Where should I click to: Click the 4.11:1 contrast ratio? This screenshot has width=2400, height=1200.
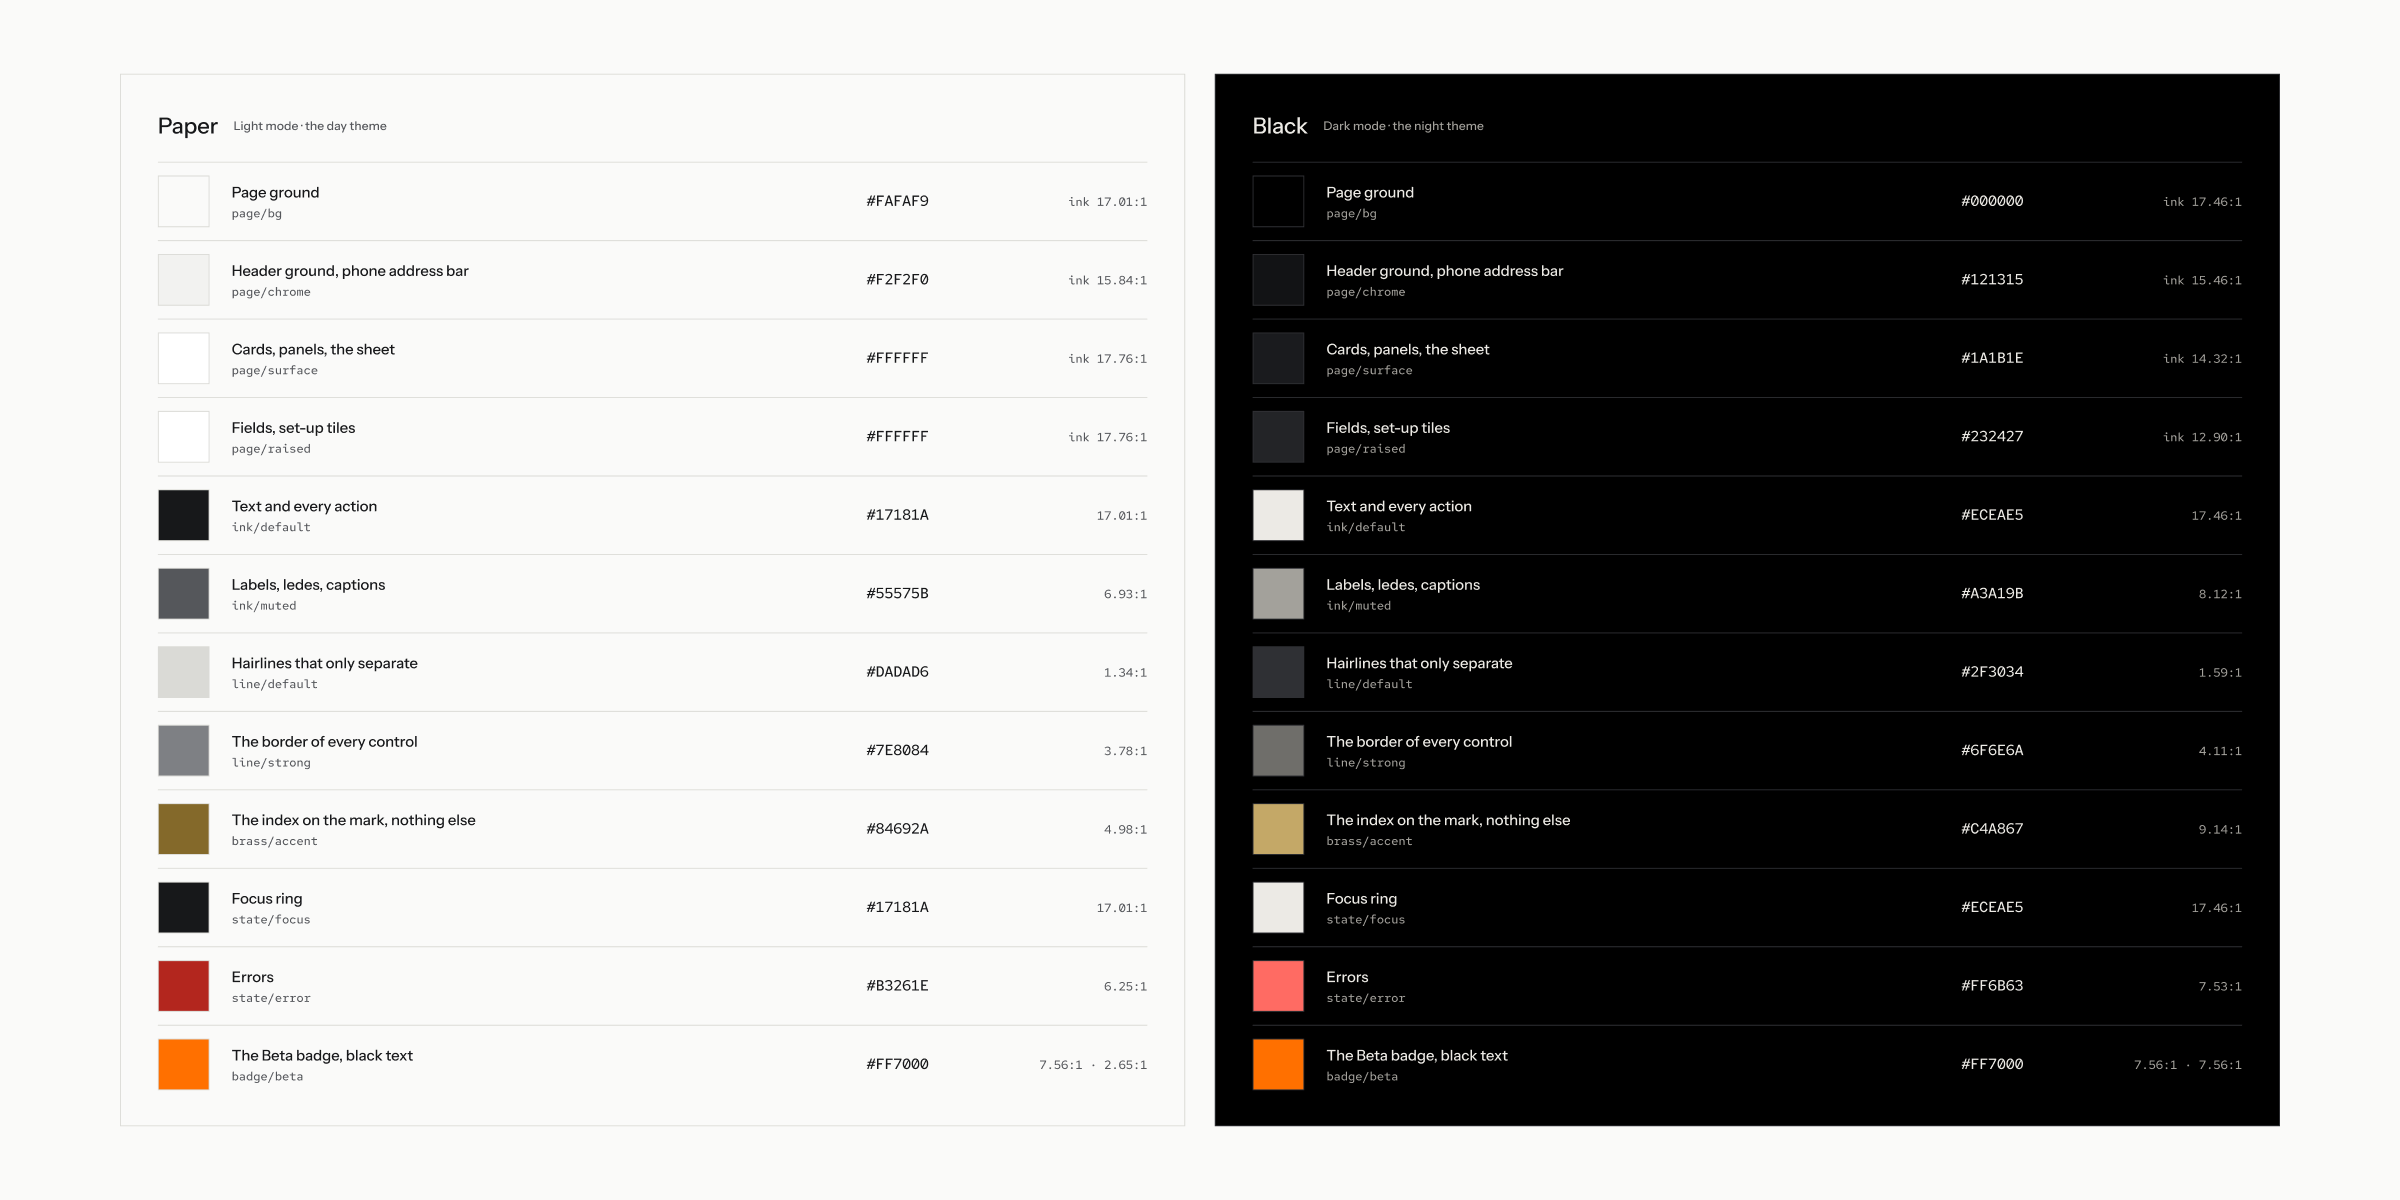tap(2220, 752)
